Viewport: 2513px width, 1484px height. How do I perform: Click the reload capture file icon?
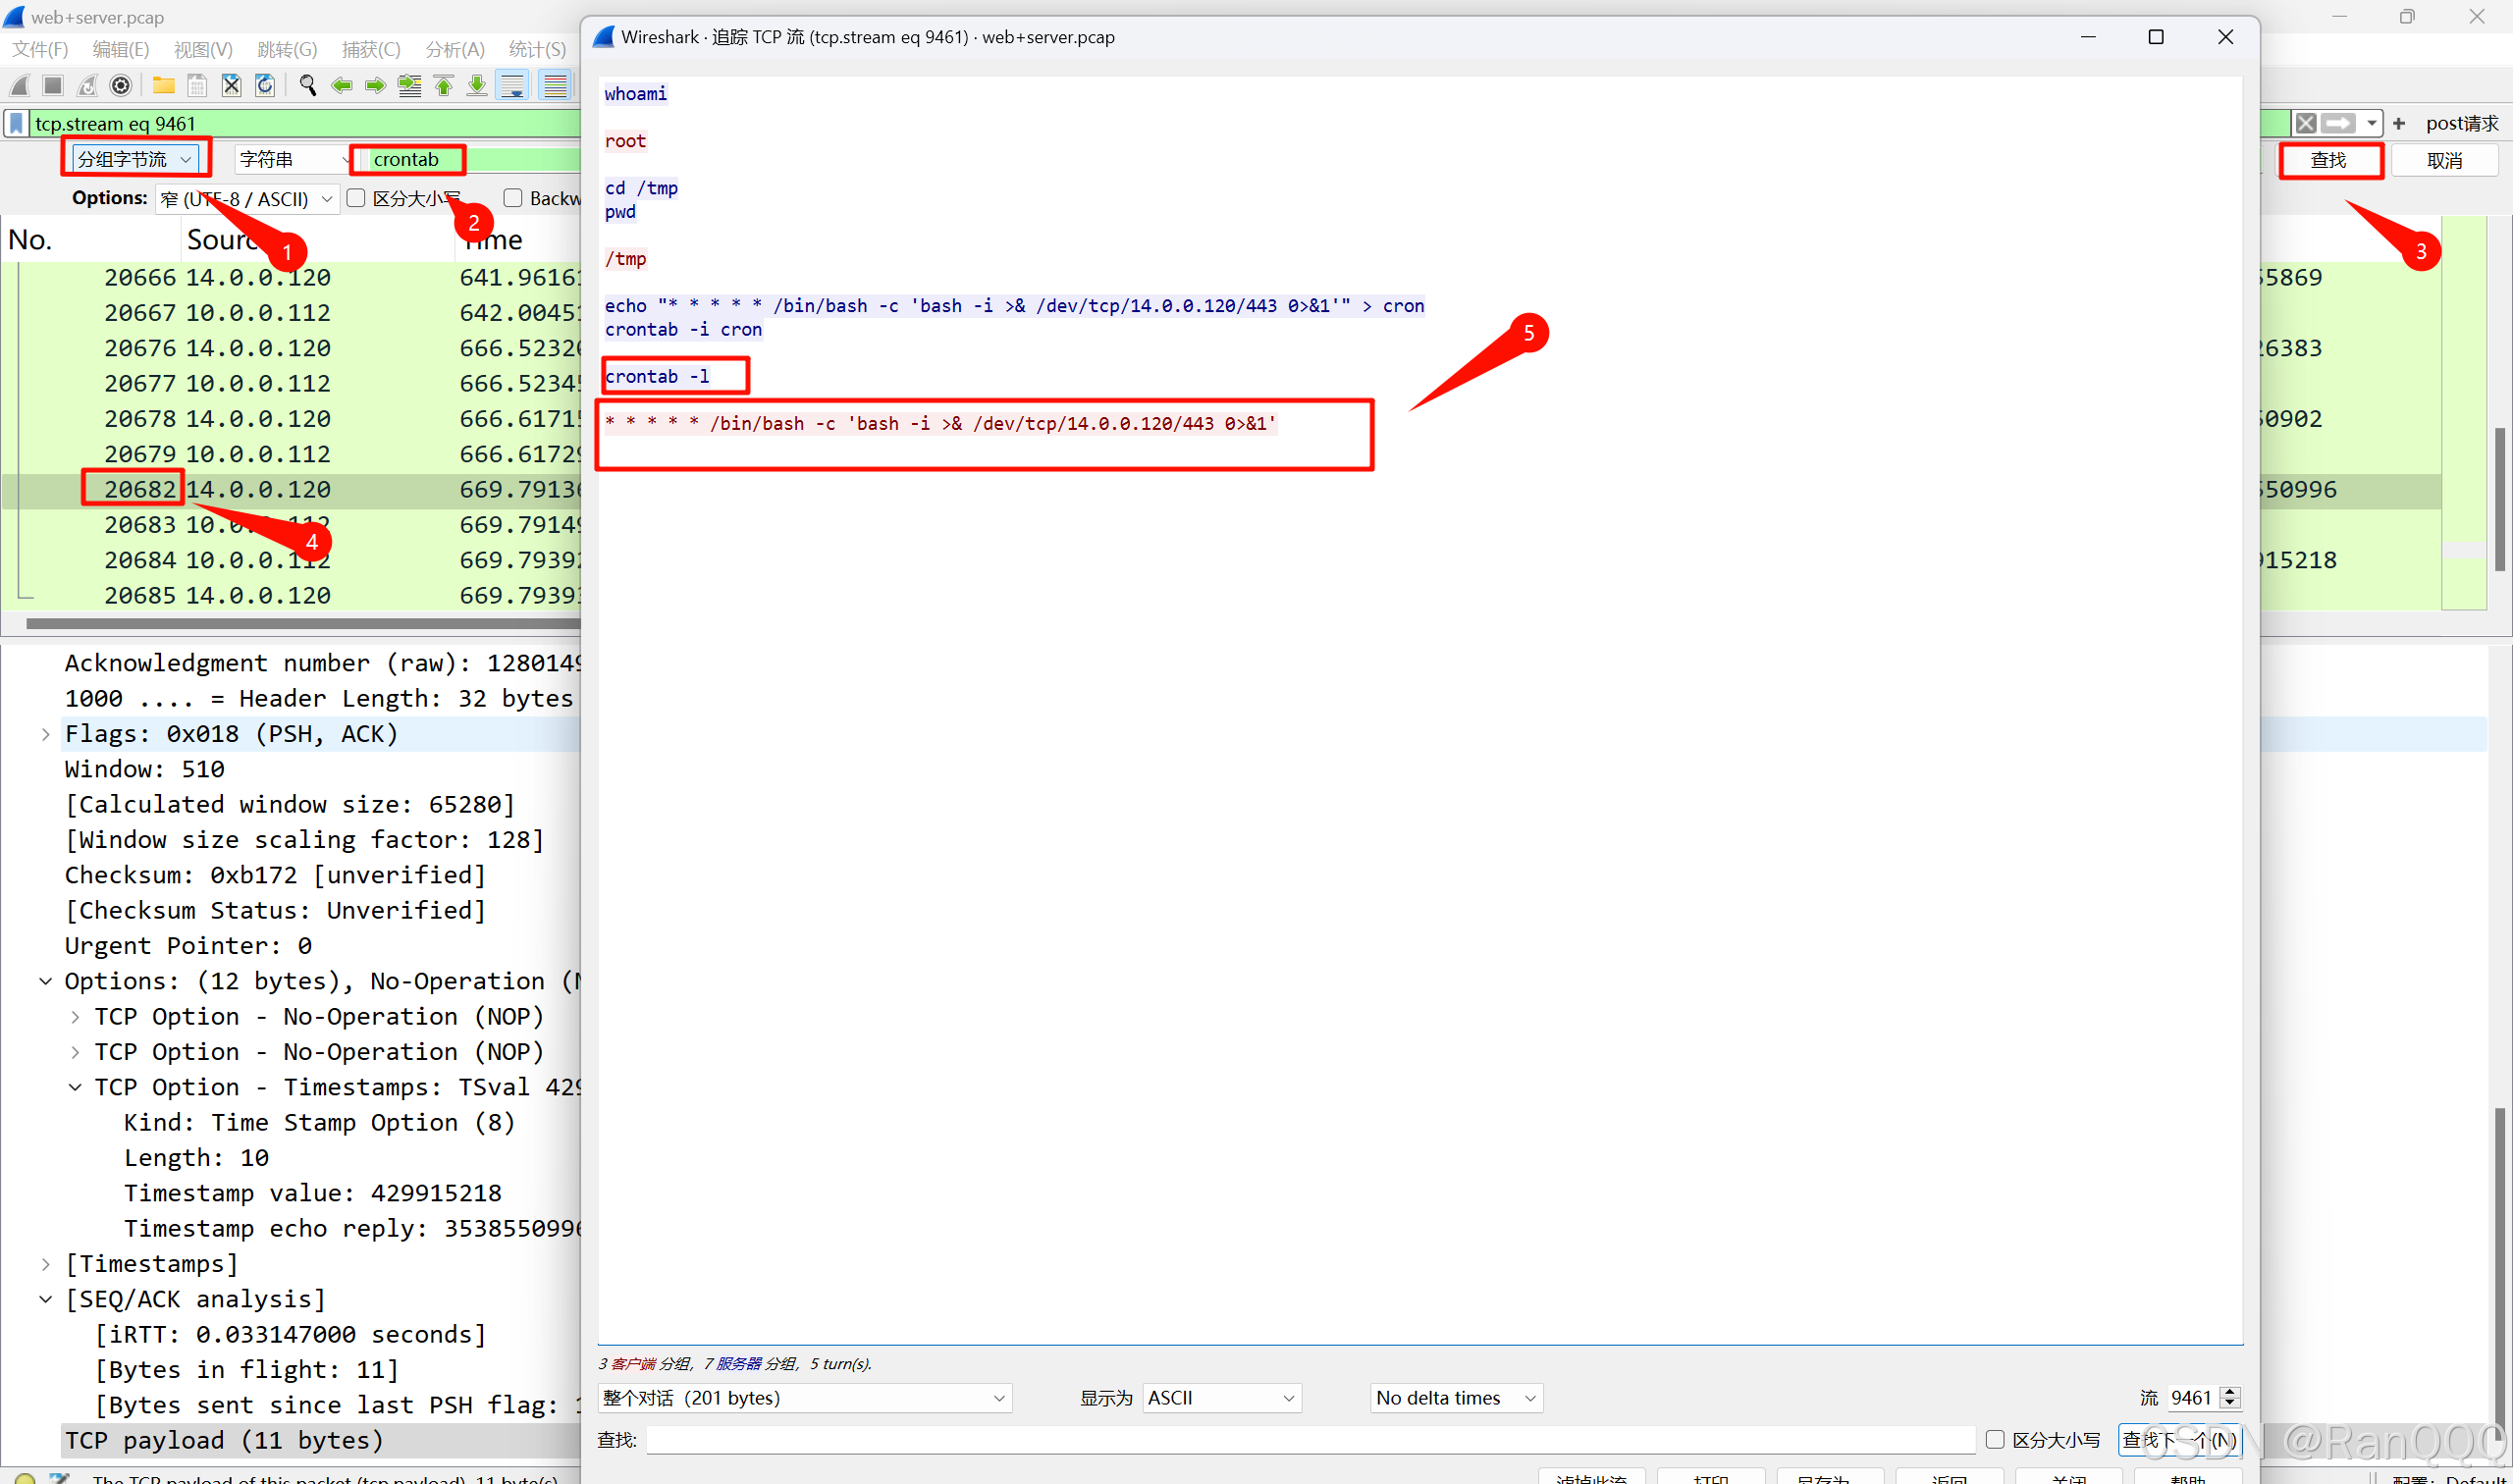pyautogui.click(x=265, y=86)
